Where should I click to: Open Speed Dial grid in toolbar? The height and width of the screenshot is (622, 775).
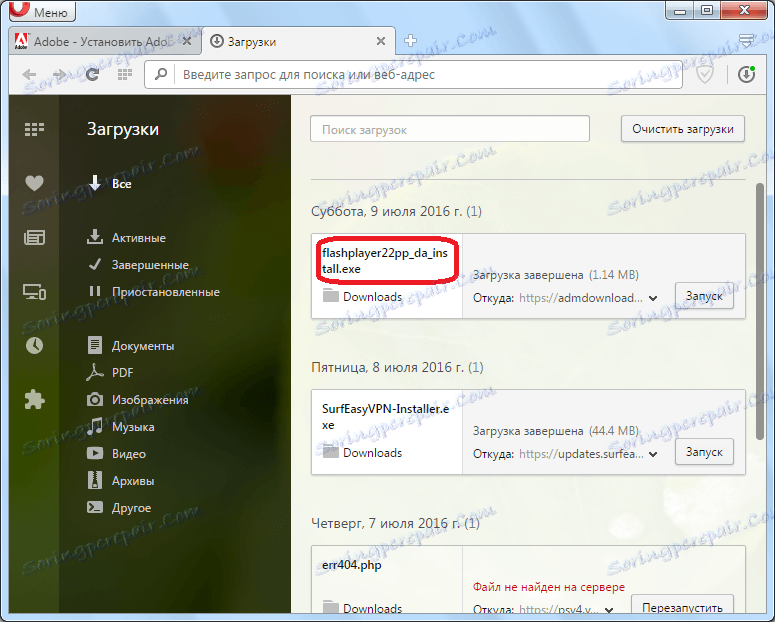pos(125,75)
